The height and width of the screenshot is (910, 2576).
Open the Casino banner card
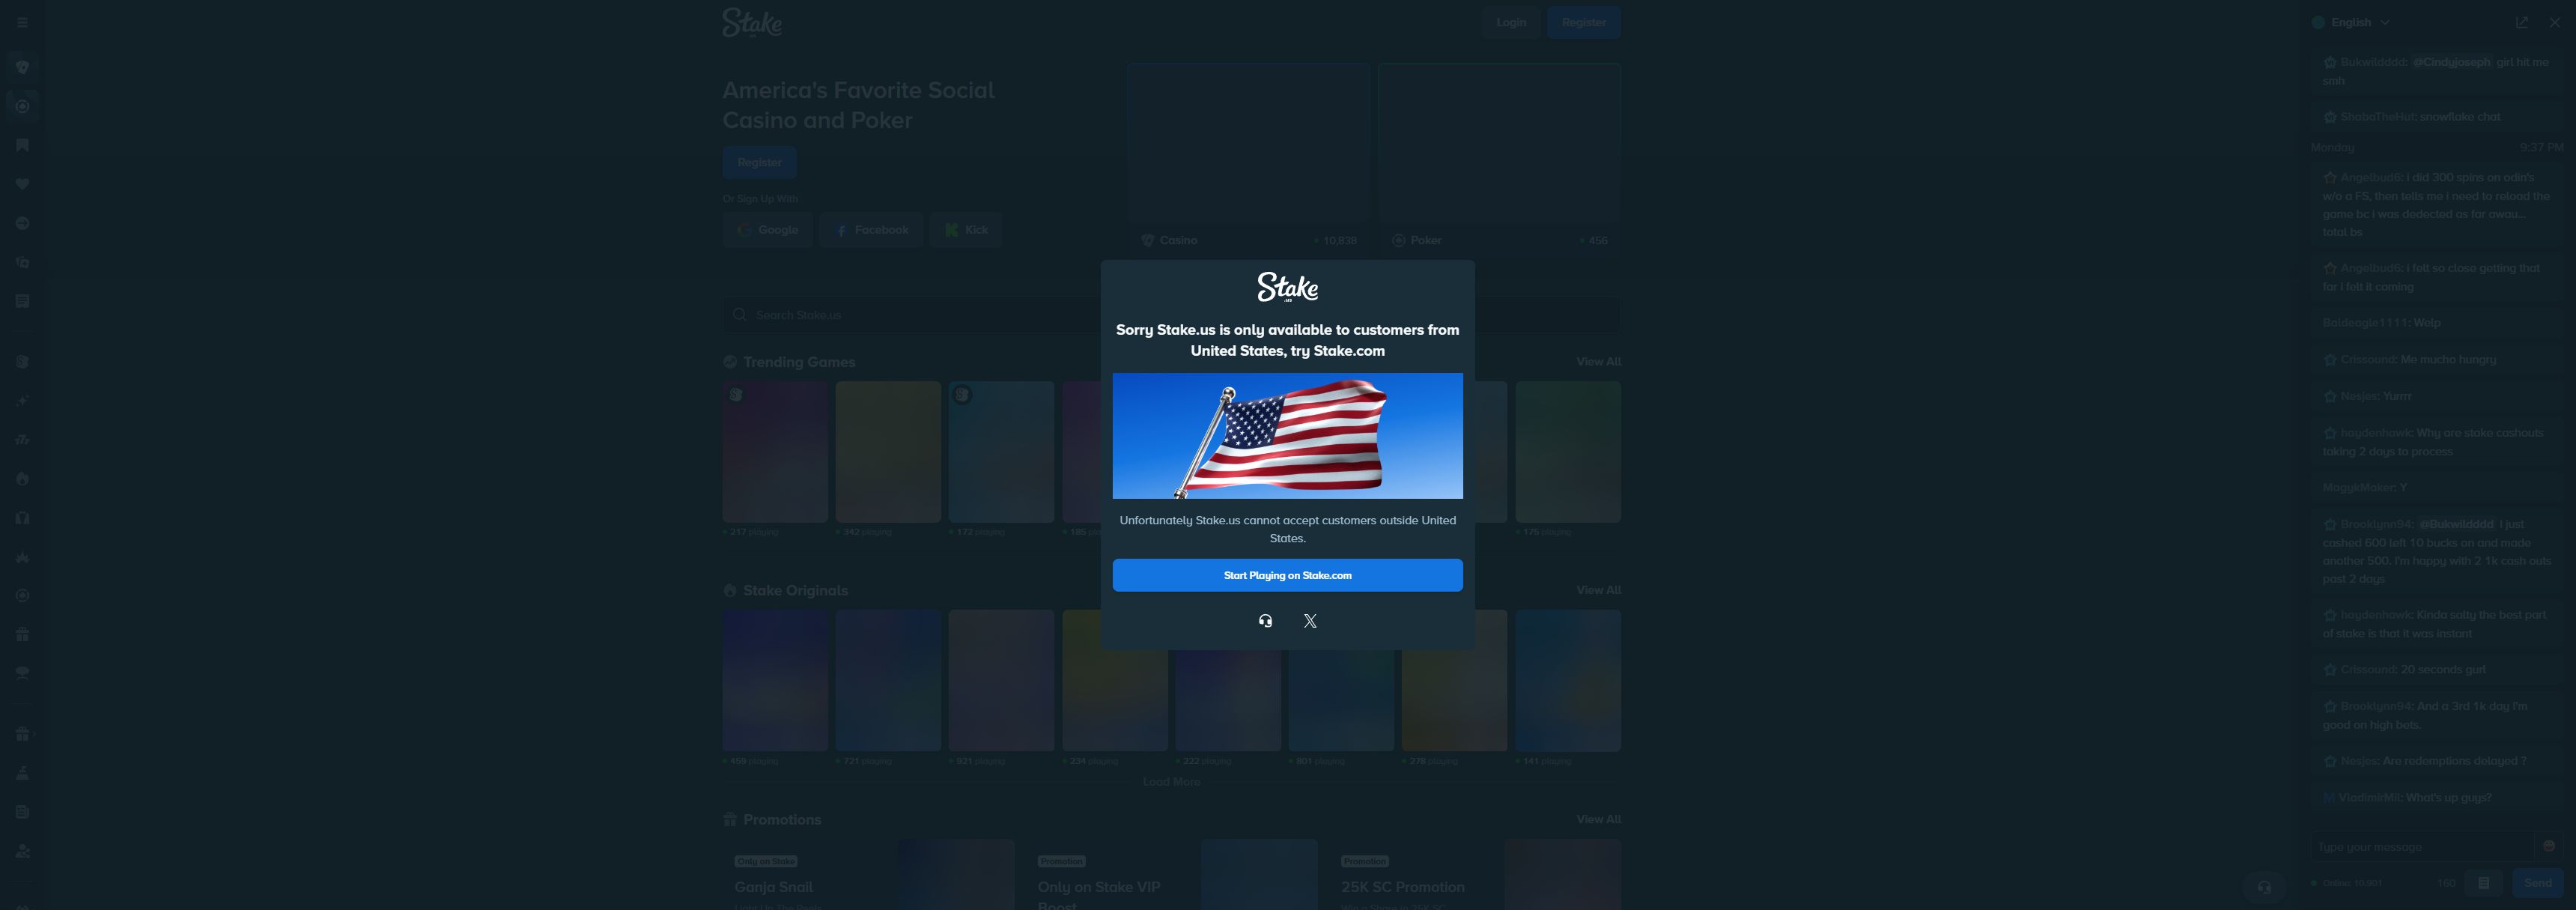[x=1248, y=156]
